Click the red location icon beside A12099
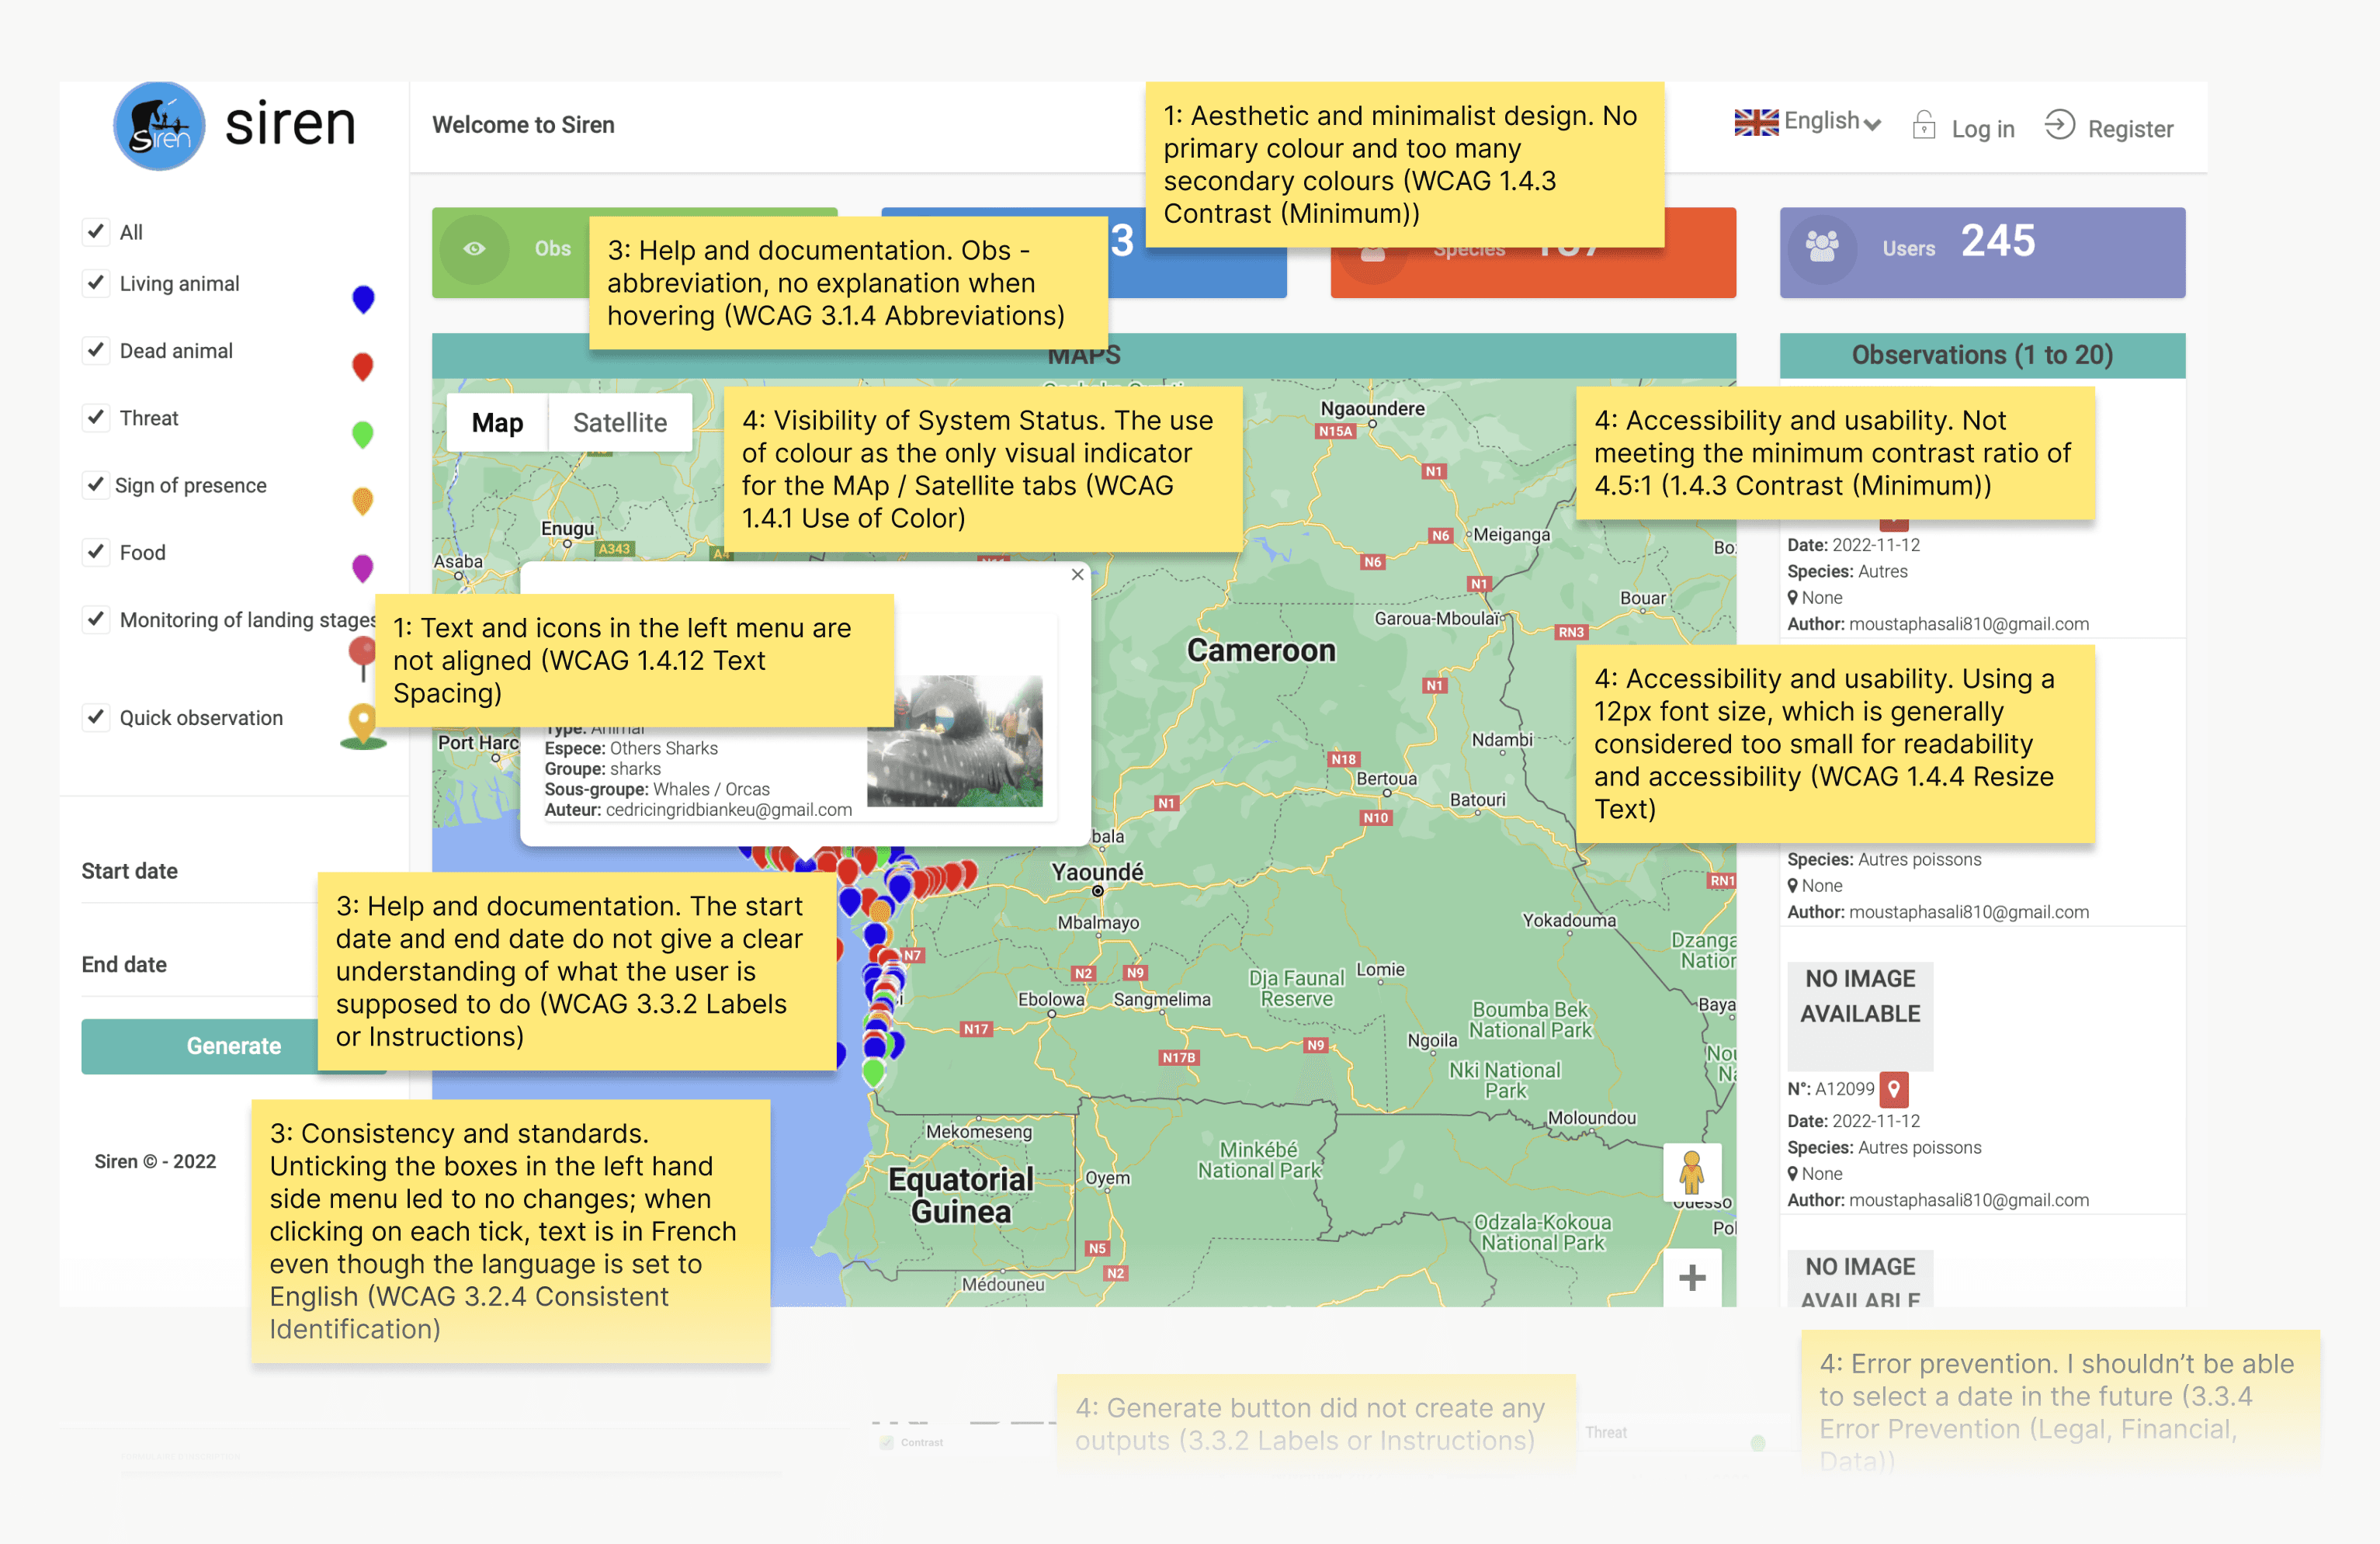Viewport: 2380px width, 1544px height. point(1894,1089)
